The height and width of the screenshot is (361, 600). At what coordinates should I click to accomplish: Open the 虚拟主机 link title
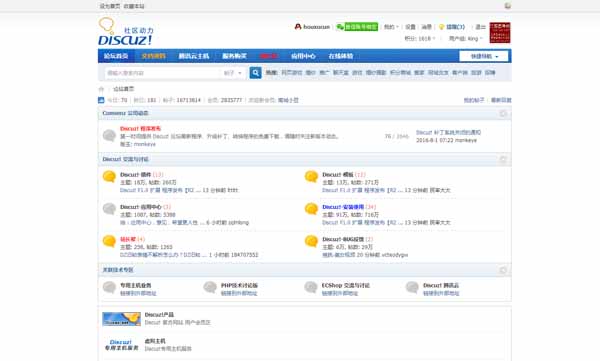pos(155,341)
